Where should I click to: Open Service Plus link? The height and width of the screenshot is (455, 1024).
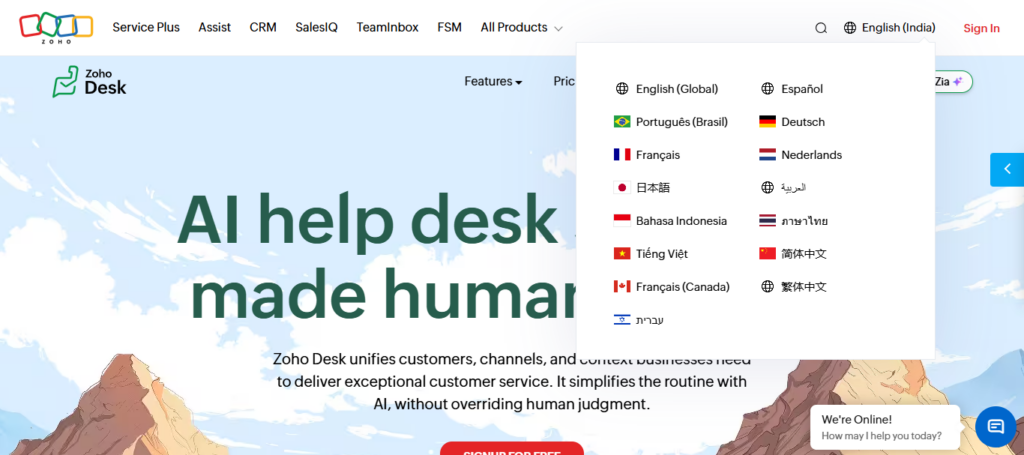click(146, 27)
